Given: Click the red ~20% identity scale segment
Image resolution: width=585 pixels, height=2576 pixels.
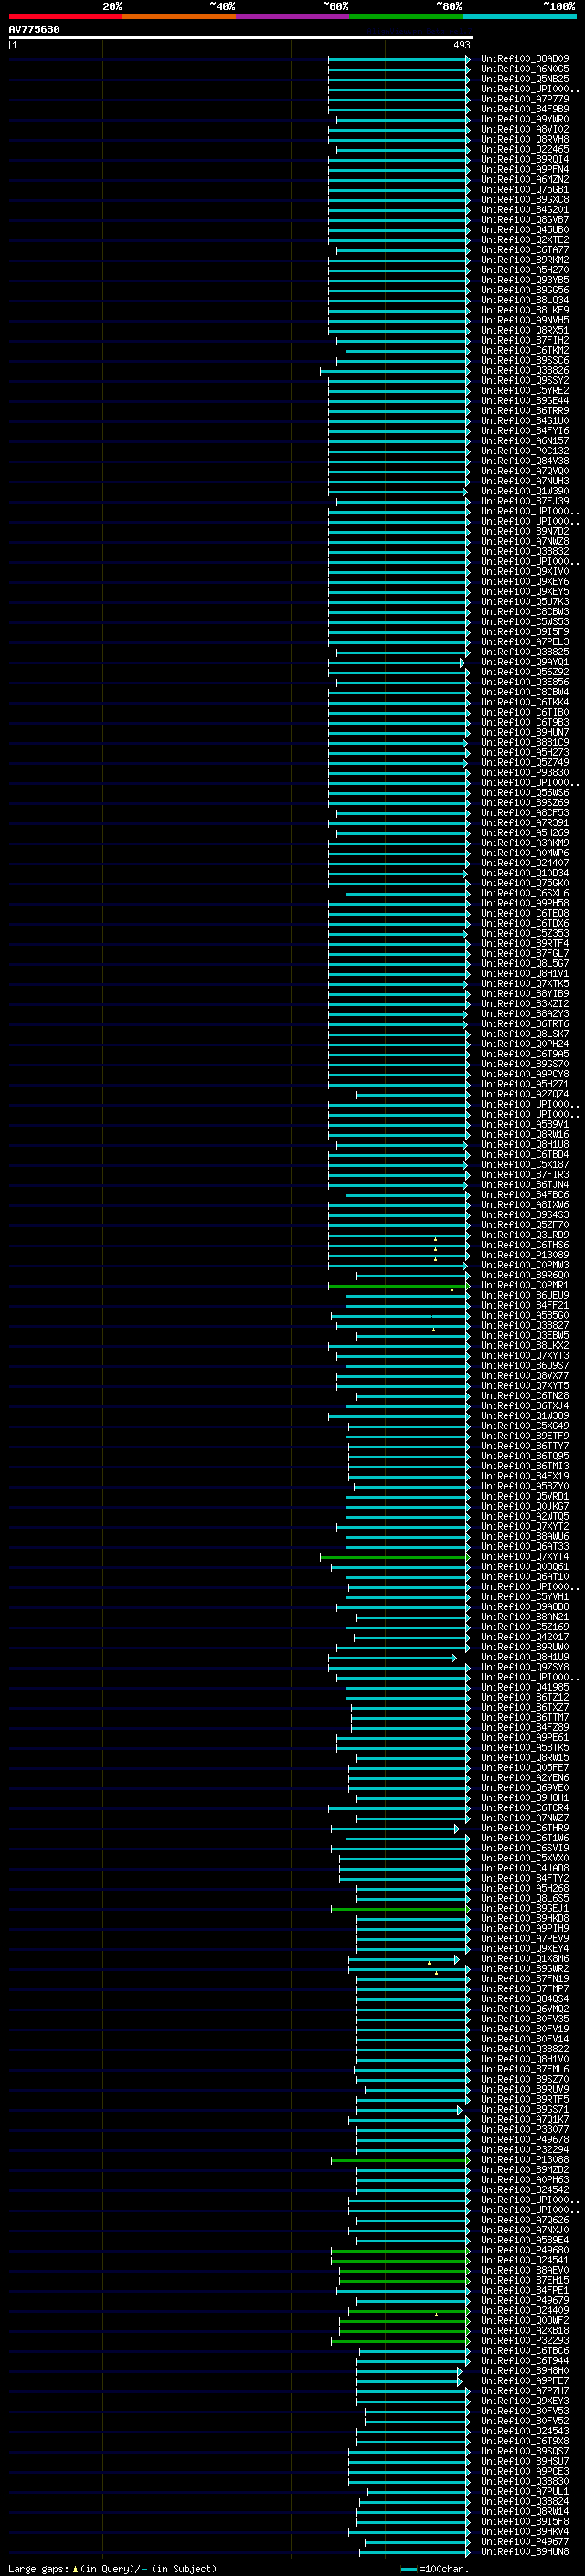Looking at the screenshot, I should click(65, 16).
